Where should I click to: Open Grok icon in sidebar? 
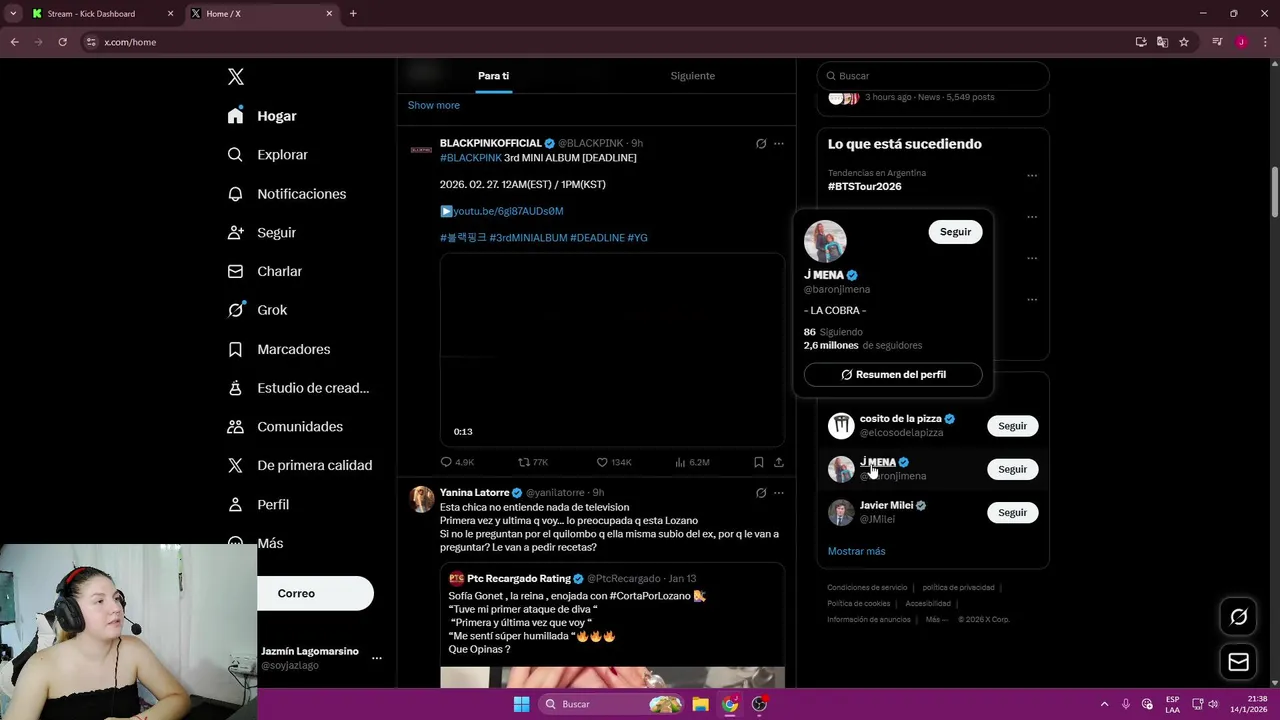235,310
